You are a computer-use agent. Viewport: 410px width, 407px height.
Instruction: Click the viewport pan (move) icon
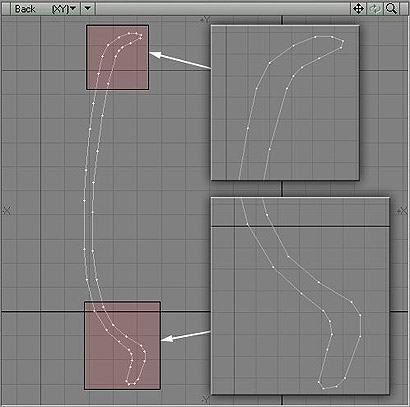click(x=358, y=9)
